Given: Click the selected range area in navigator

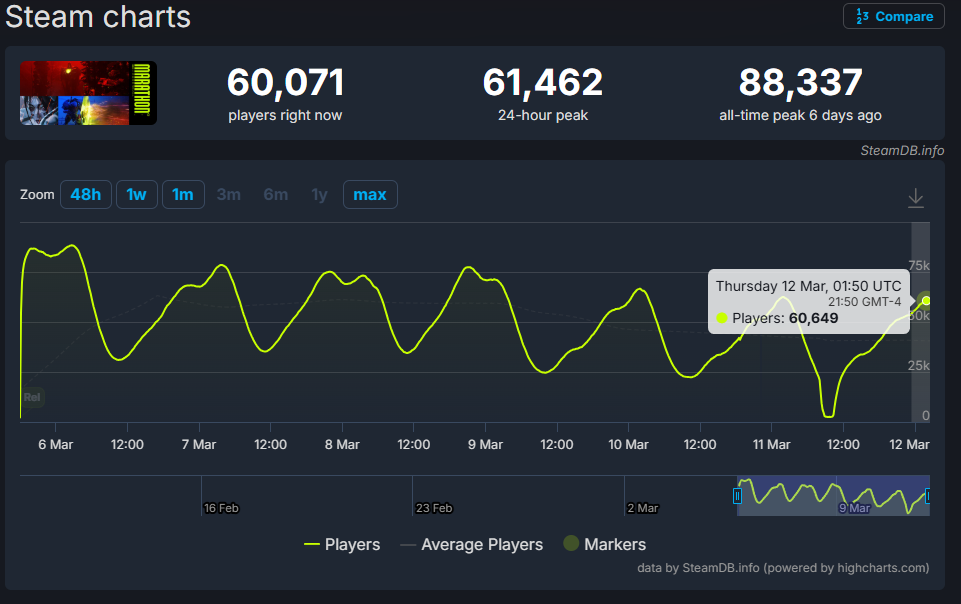Looking at the screenshot, I should tap(833, 496).
